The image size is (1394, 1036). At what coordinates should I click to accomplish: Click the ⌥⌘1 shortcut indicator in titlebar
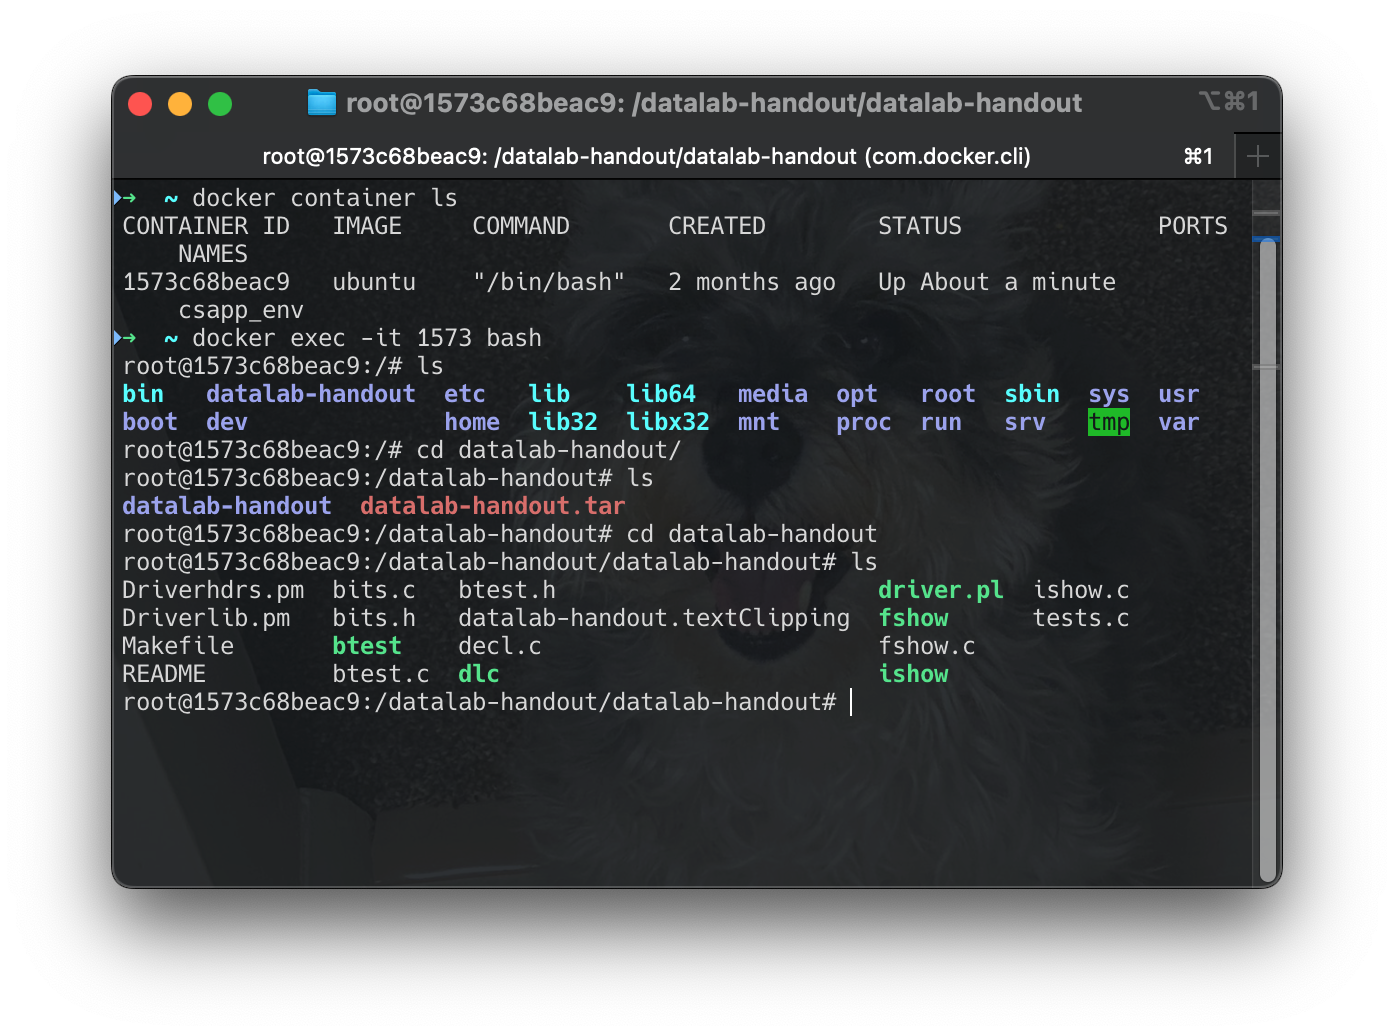click(x=1228, y=102)
